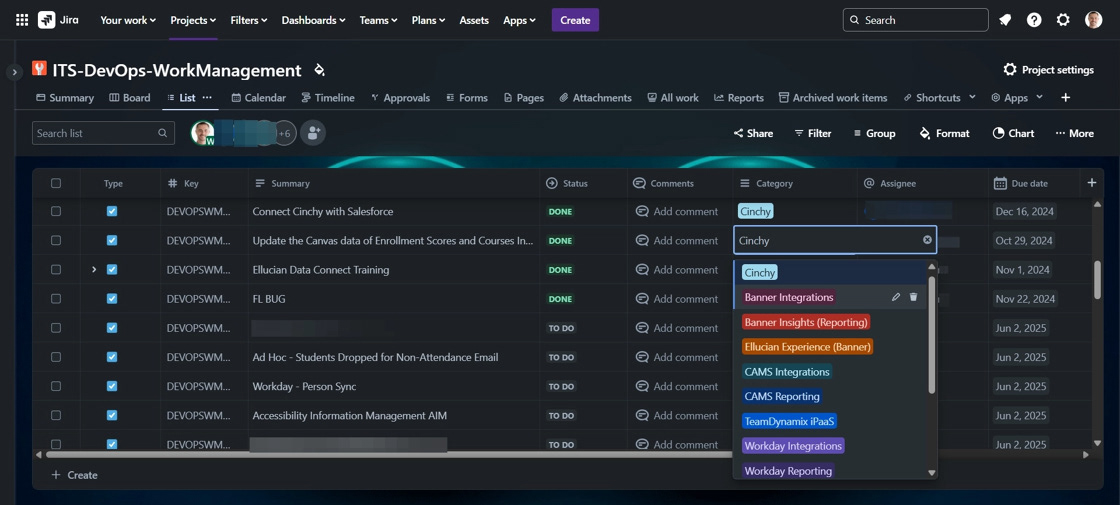
Task: Select the Workday - Person Sync row checkbox
Action: point(56,386)
